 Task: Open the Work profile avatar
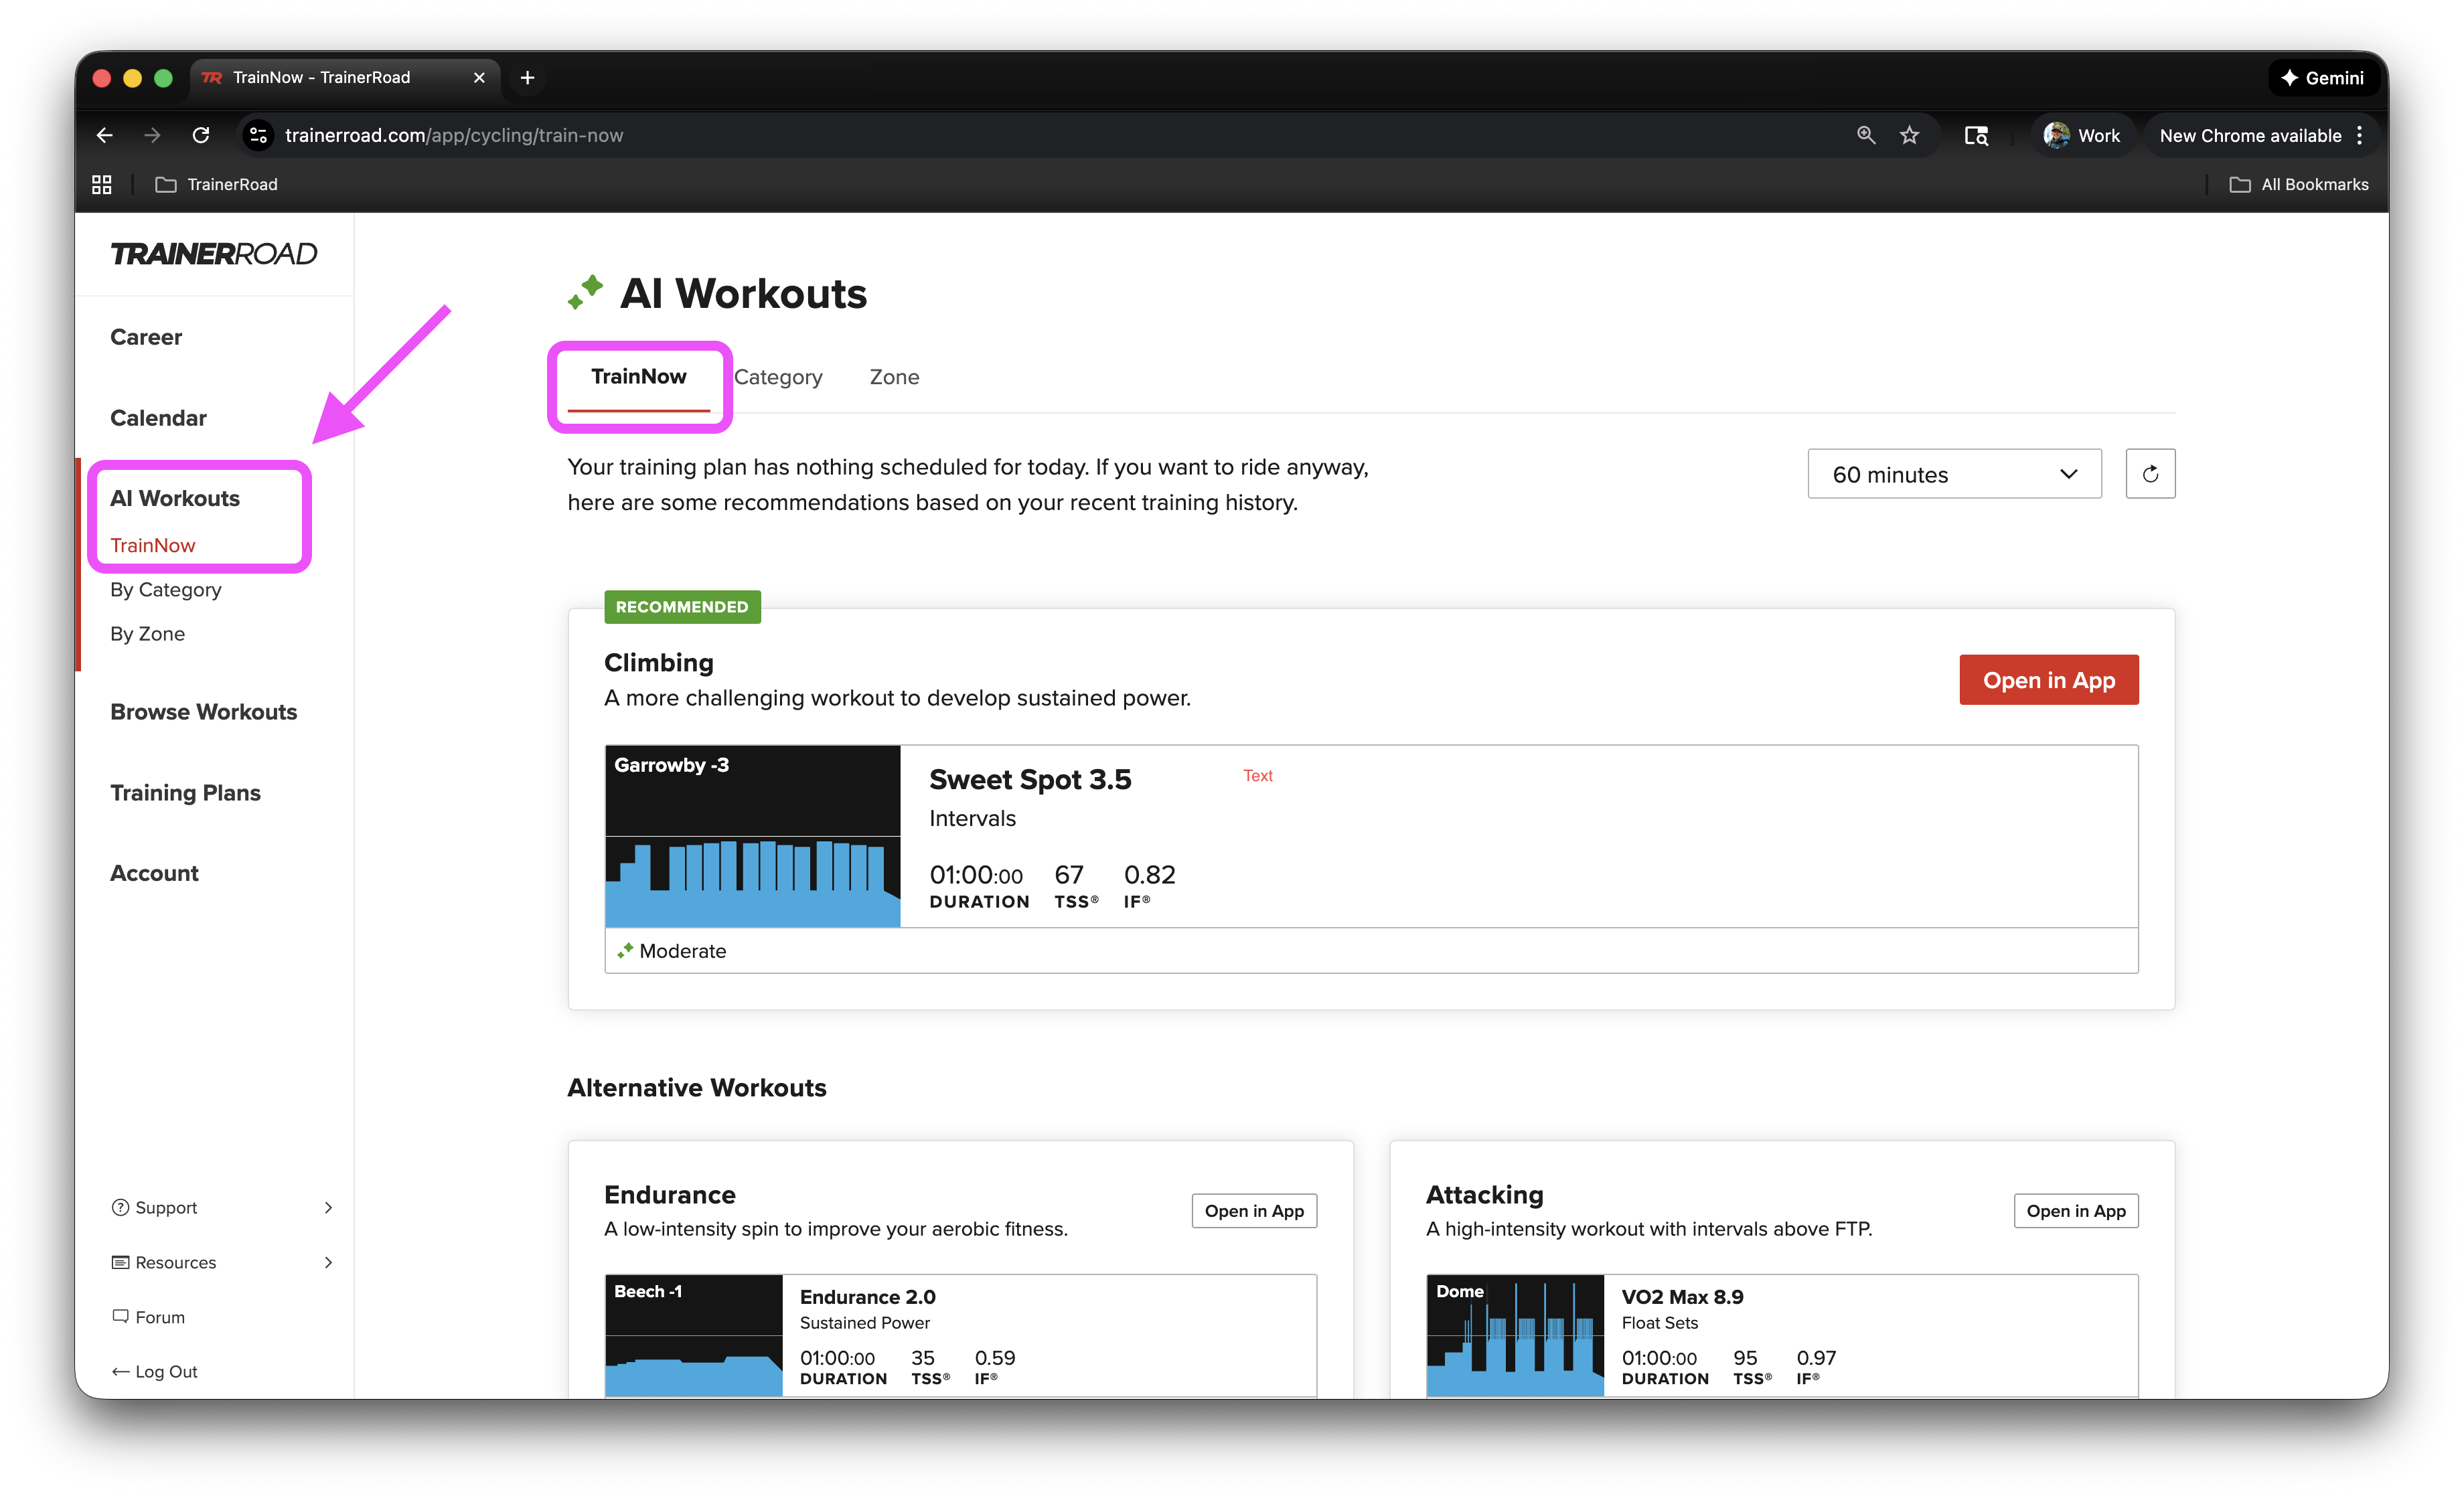pos(2056,135)
